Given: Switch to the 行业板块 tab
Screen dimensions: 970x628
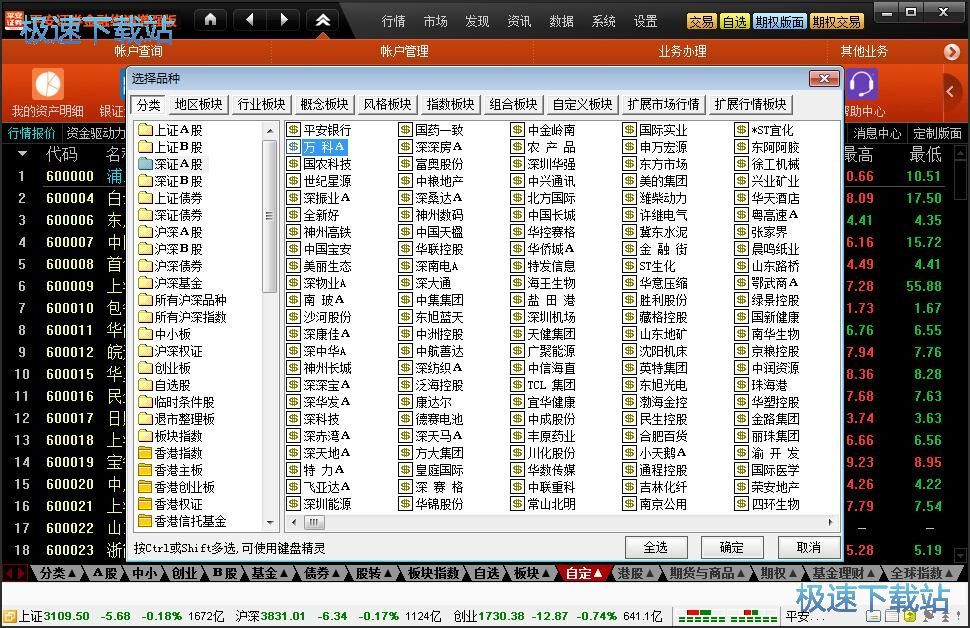Looking at the screenshot, I should click(260, 104).
